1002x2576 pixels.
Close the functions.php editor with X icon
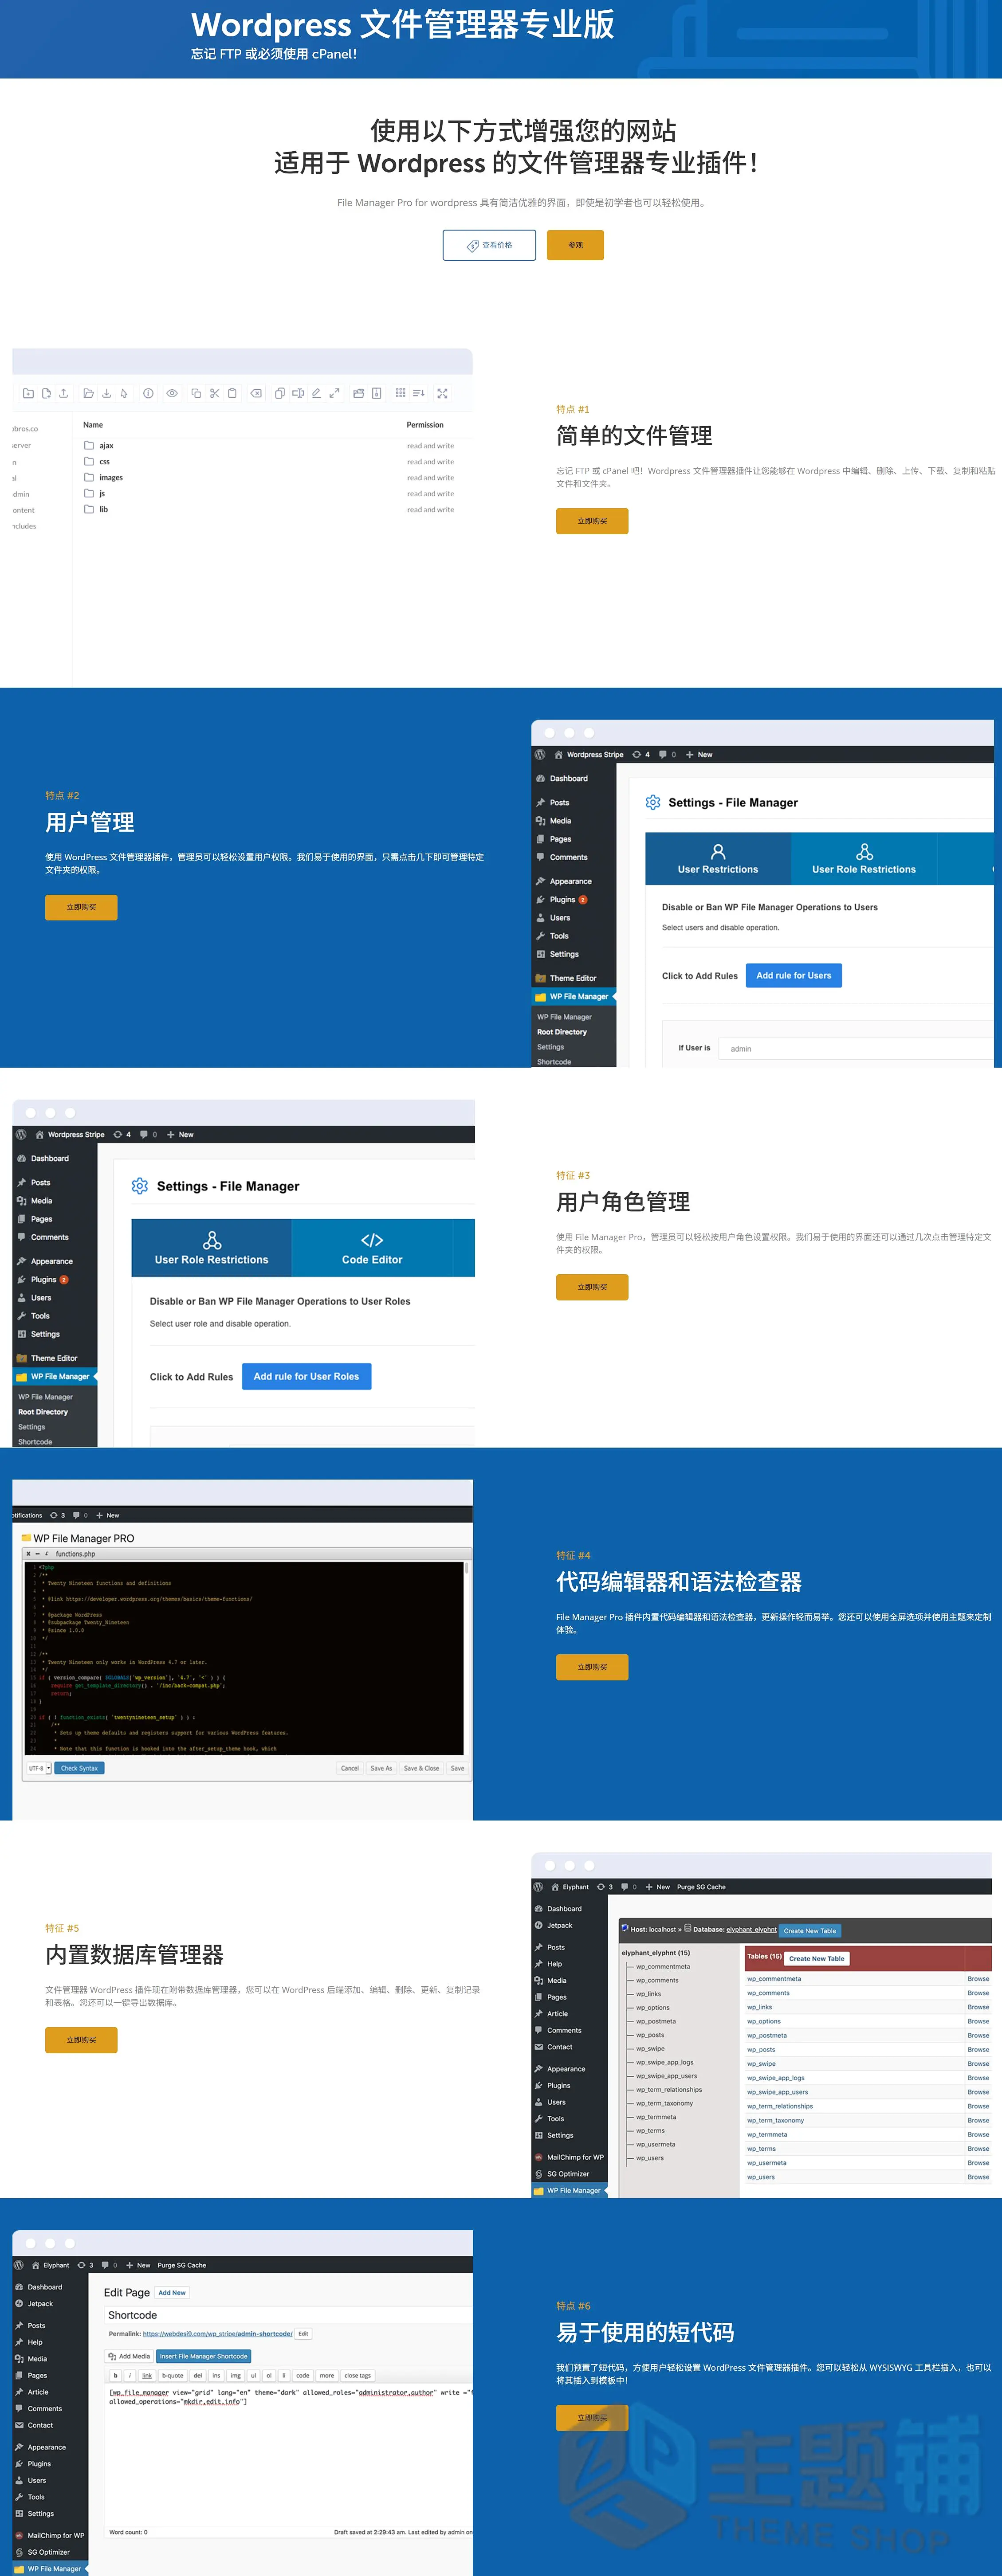pyautogui.click(x=28, y=1554)
